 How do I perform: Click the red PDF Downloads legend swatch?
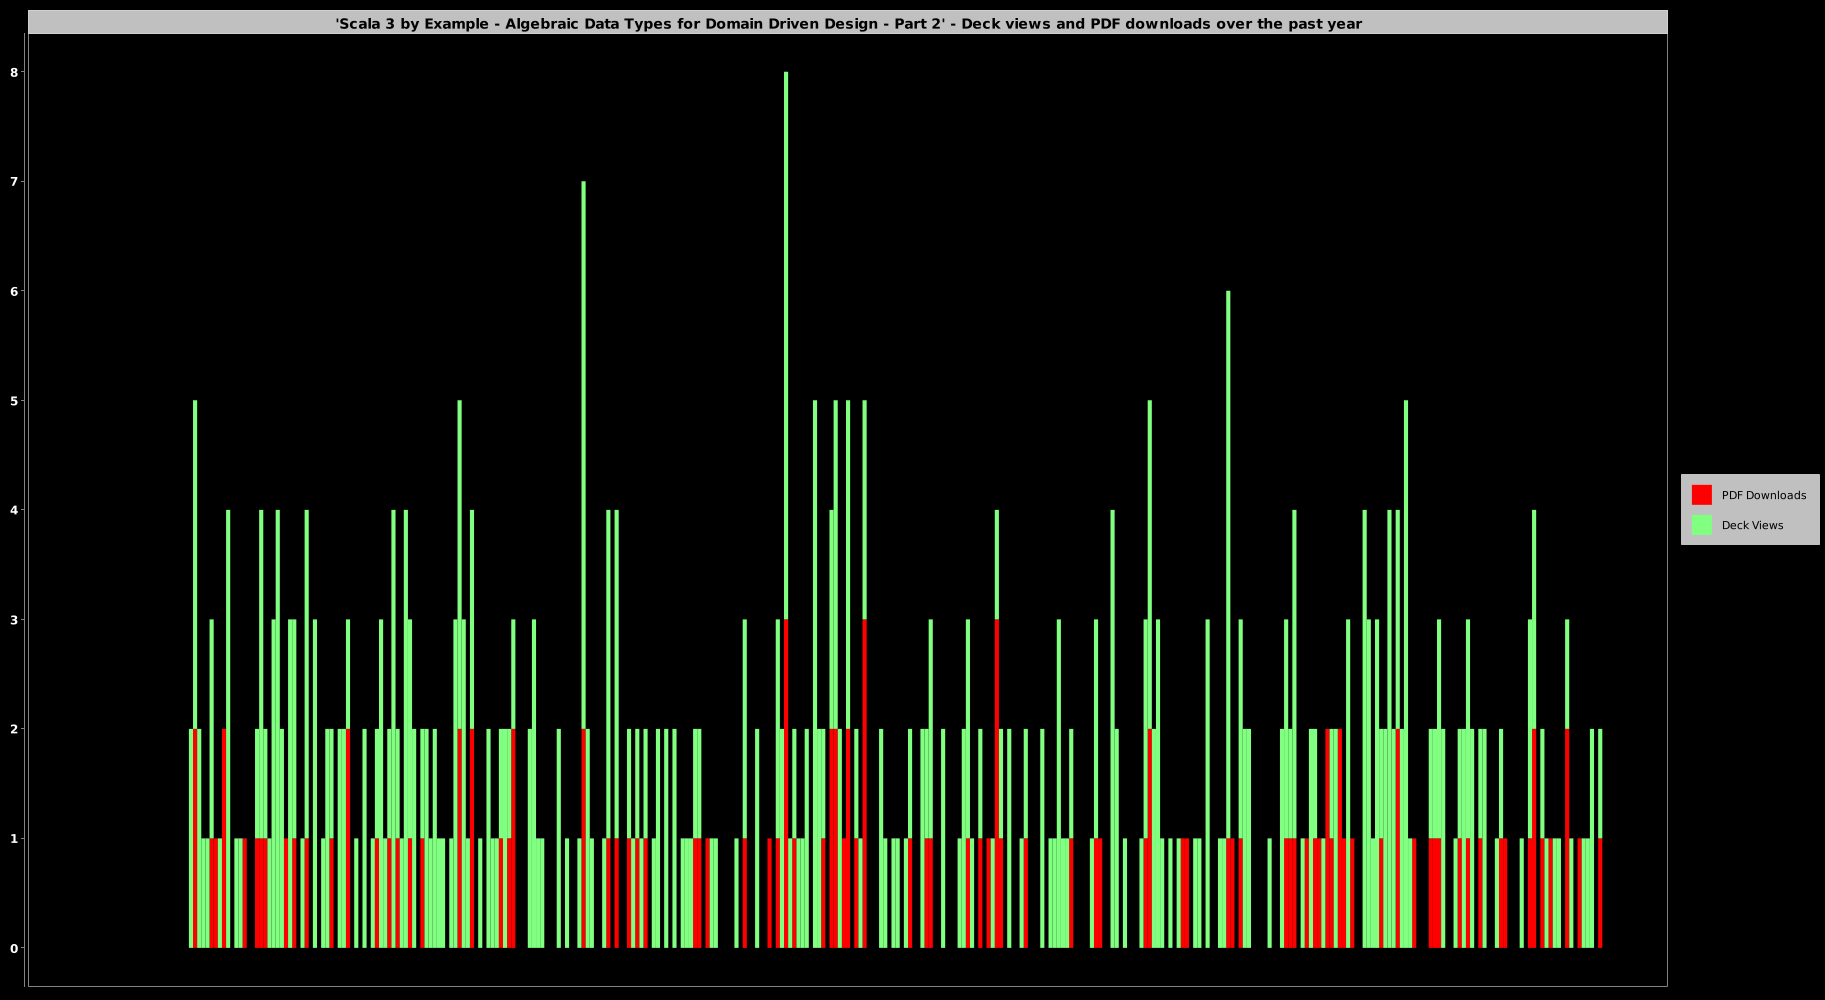(x=1701, y=495)
